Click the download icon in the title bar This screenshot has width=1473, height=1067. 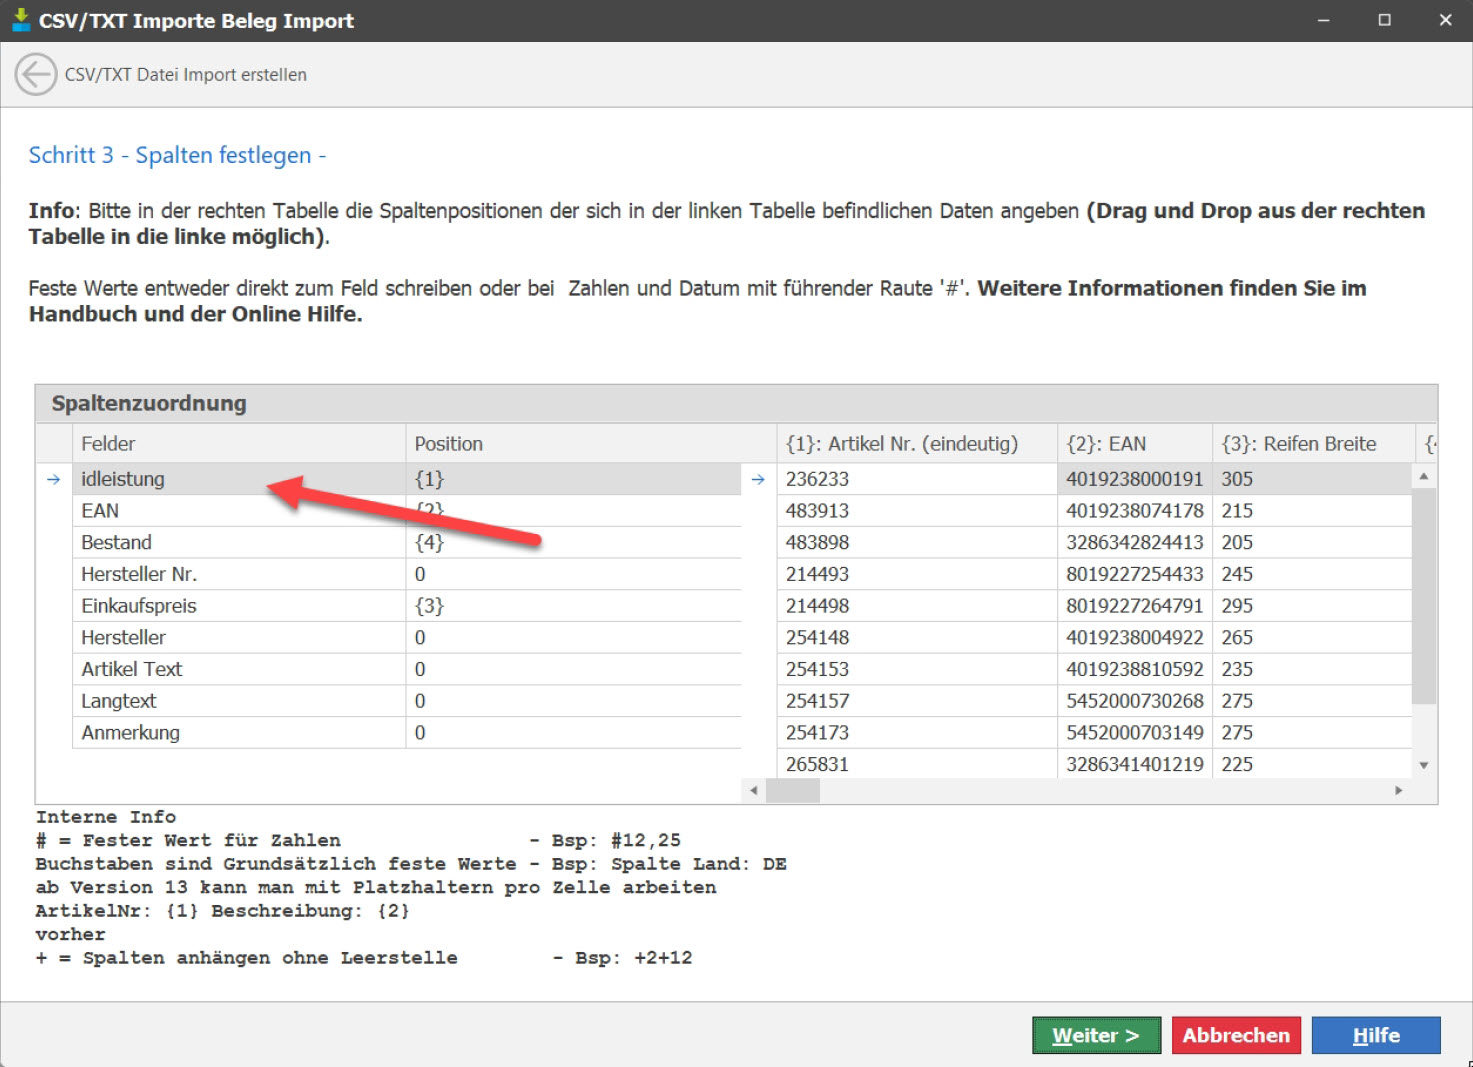[20, 20]
